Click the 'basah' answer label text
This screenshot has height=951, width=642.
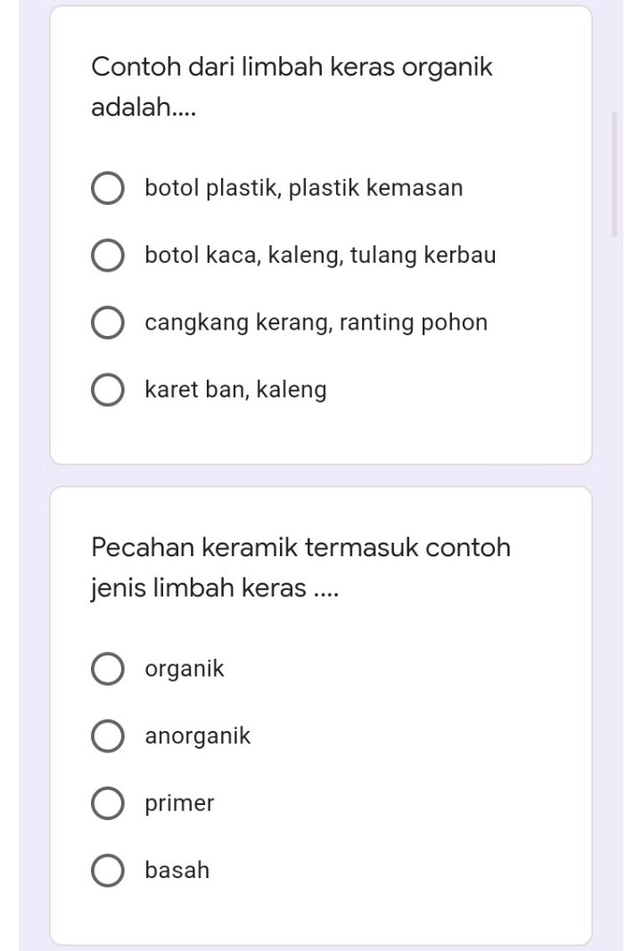[177, 871]
